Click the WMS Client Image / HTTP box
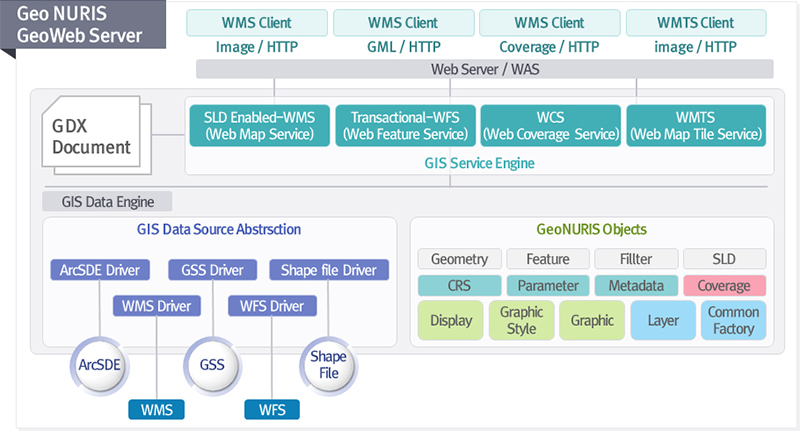800x432 pixels. coord(257,23)
